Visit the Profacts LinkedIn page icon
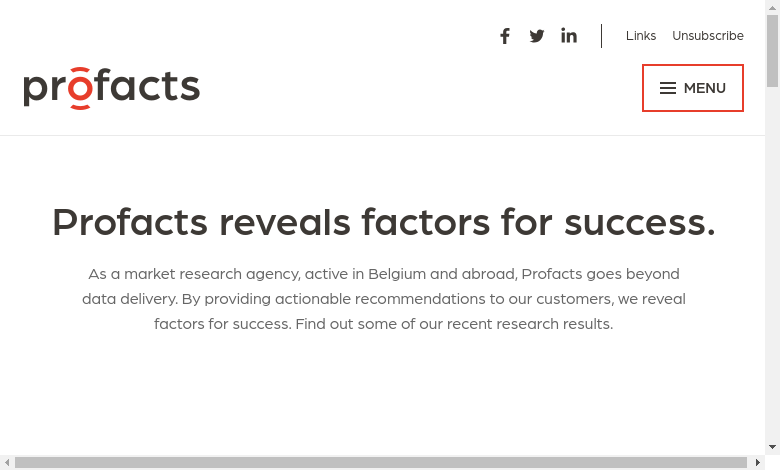The width and height of the screenshot is (780, 470). point(569,36)
